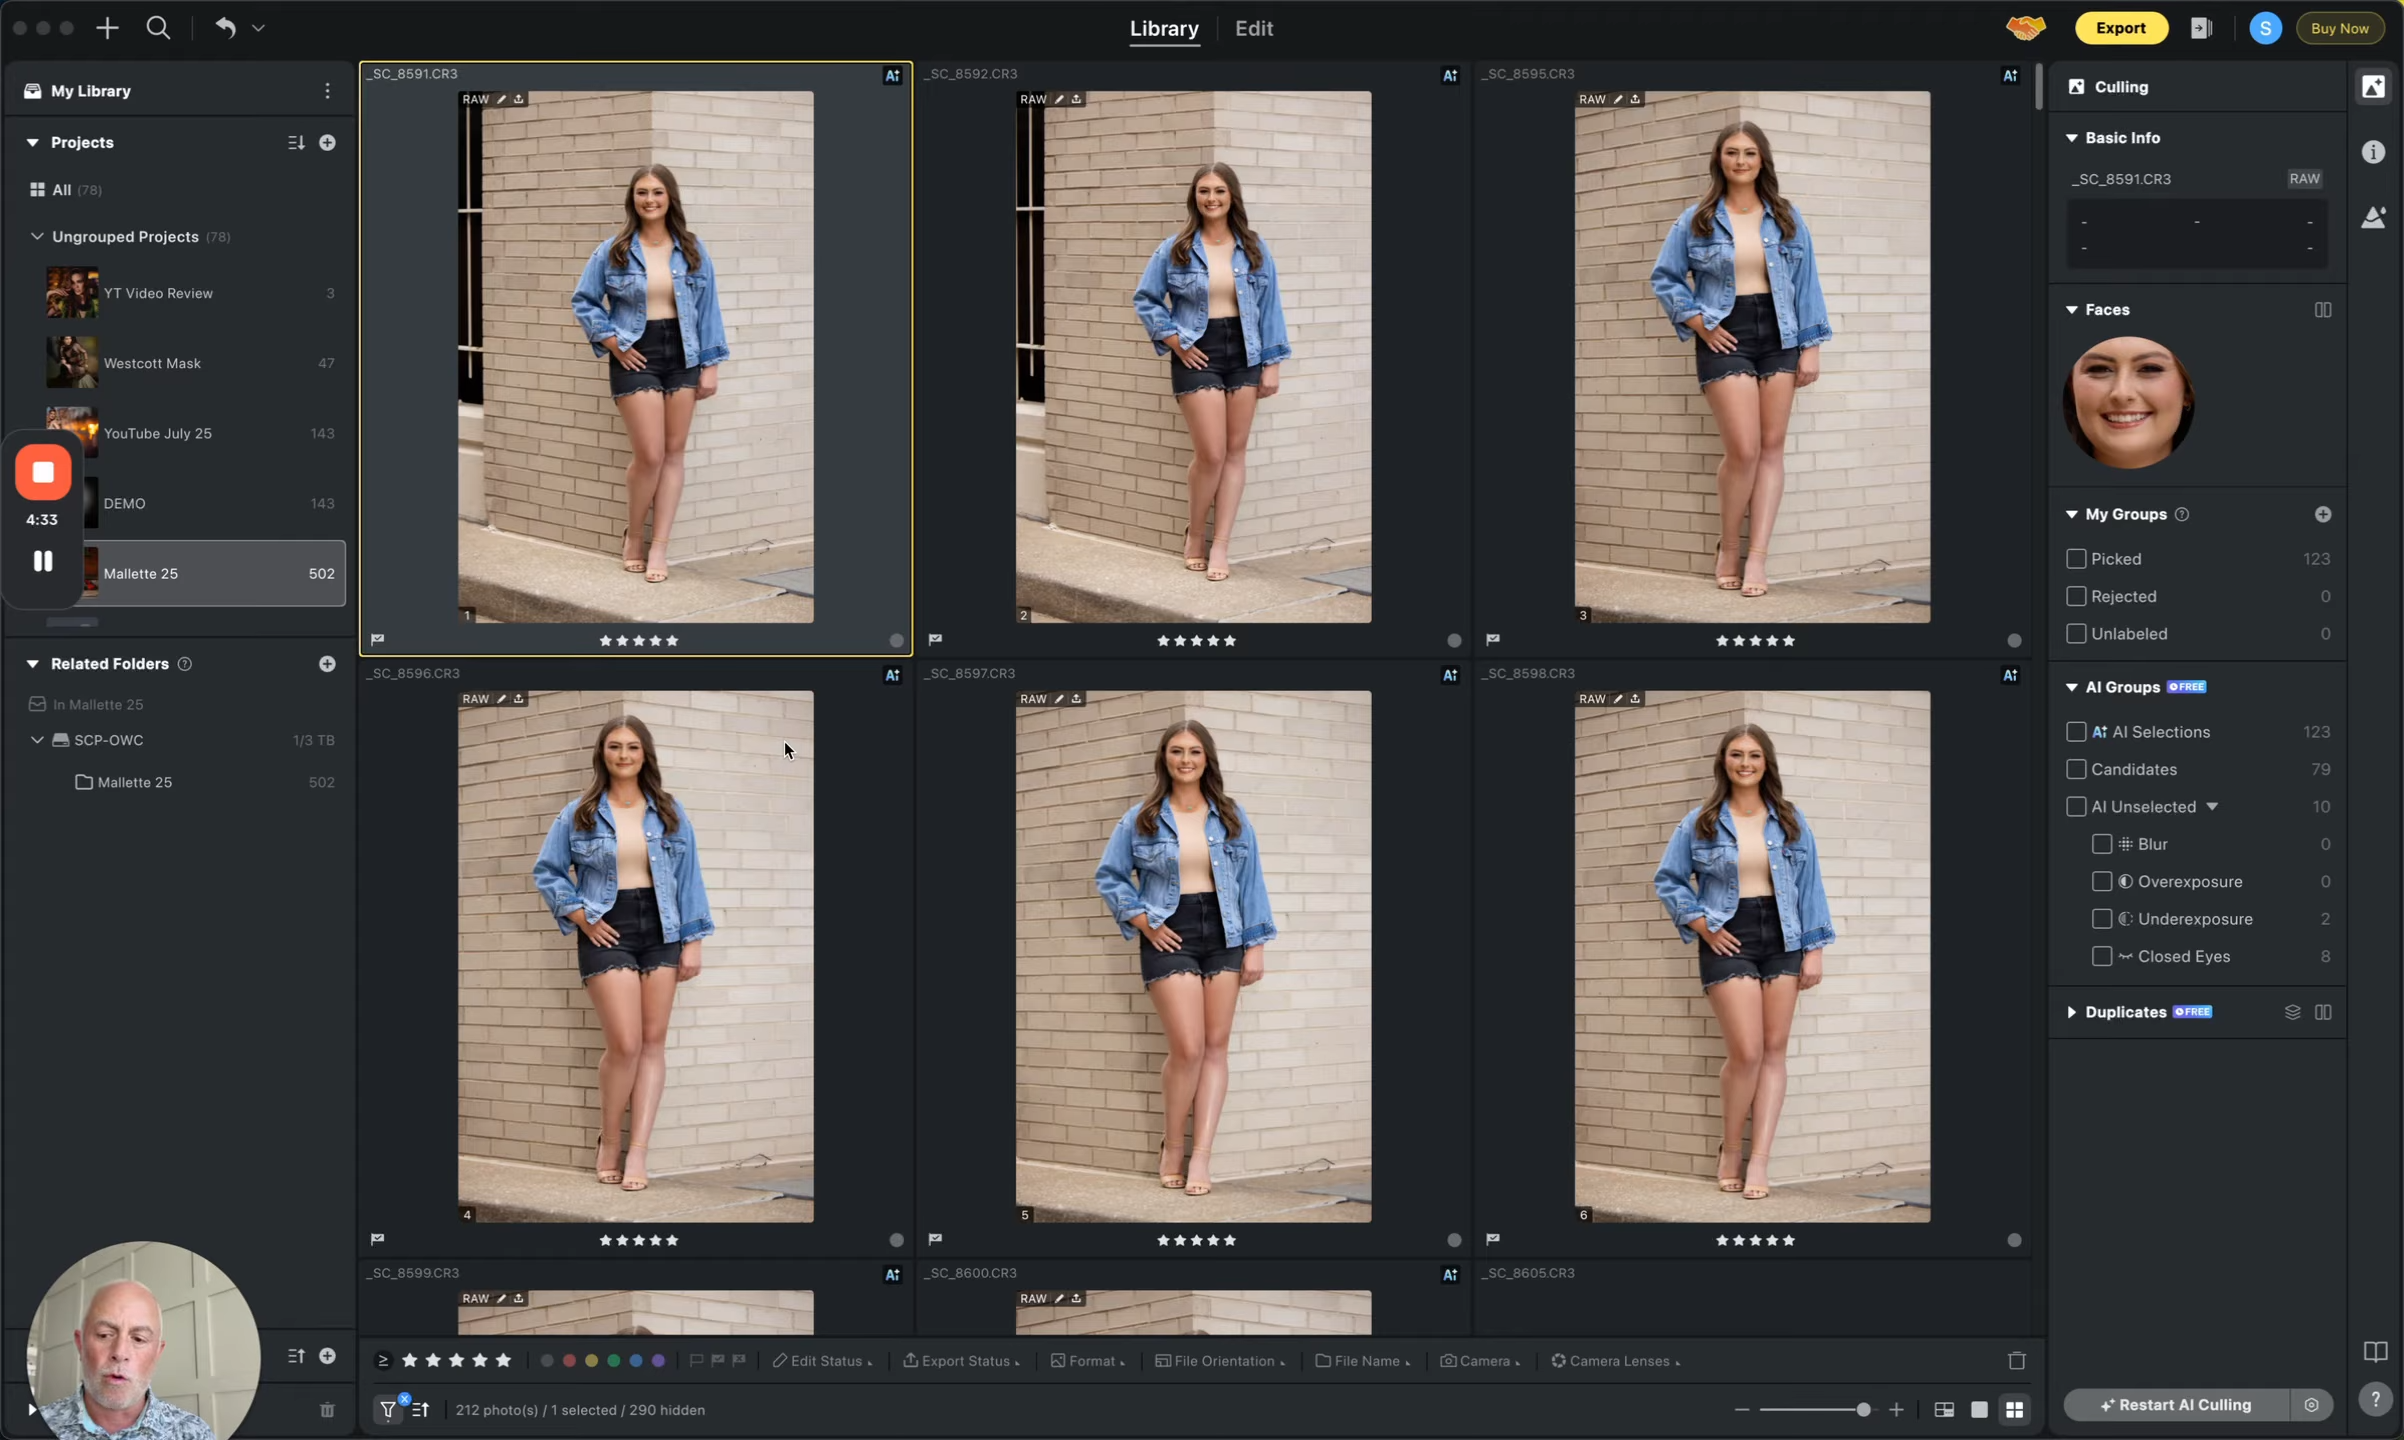Screen dimensions: 2404x1440
Task: Click Restart AI Culling button
Action: (x=2176, y=1405)
